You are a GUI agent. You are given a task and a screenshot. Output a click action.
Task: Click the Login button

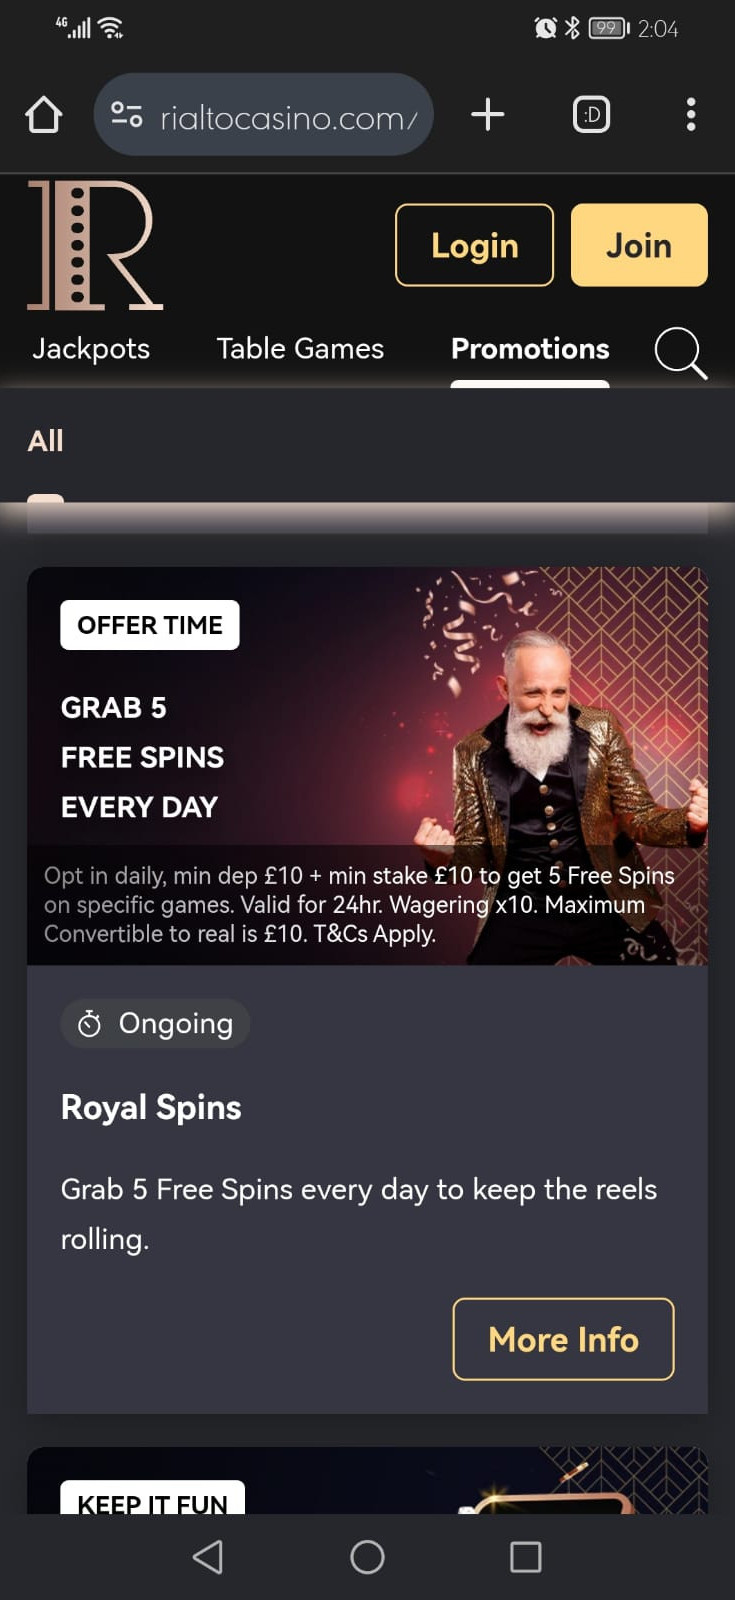(x=474, y=245)
